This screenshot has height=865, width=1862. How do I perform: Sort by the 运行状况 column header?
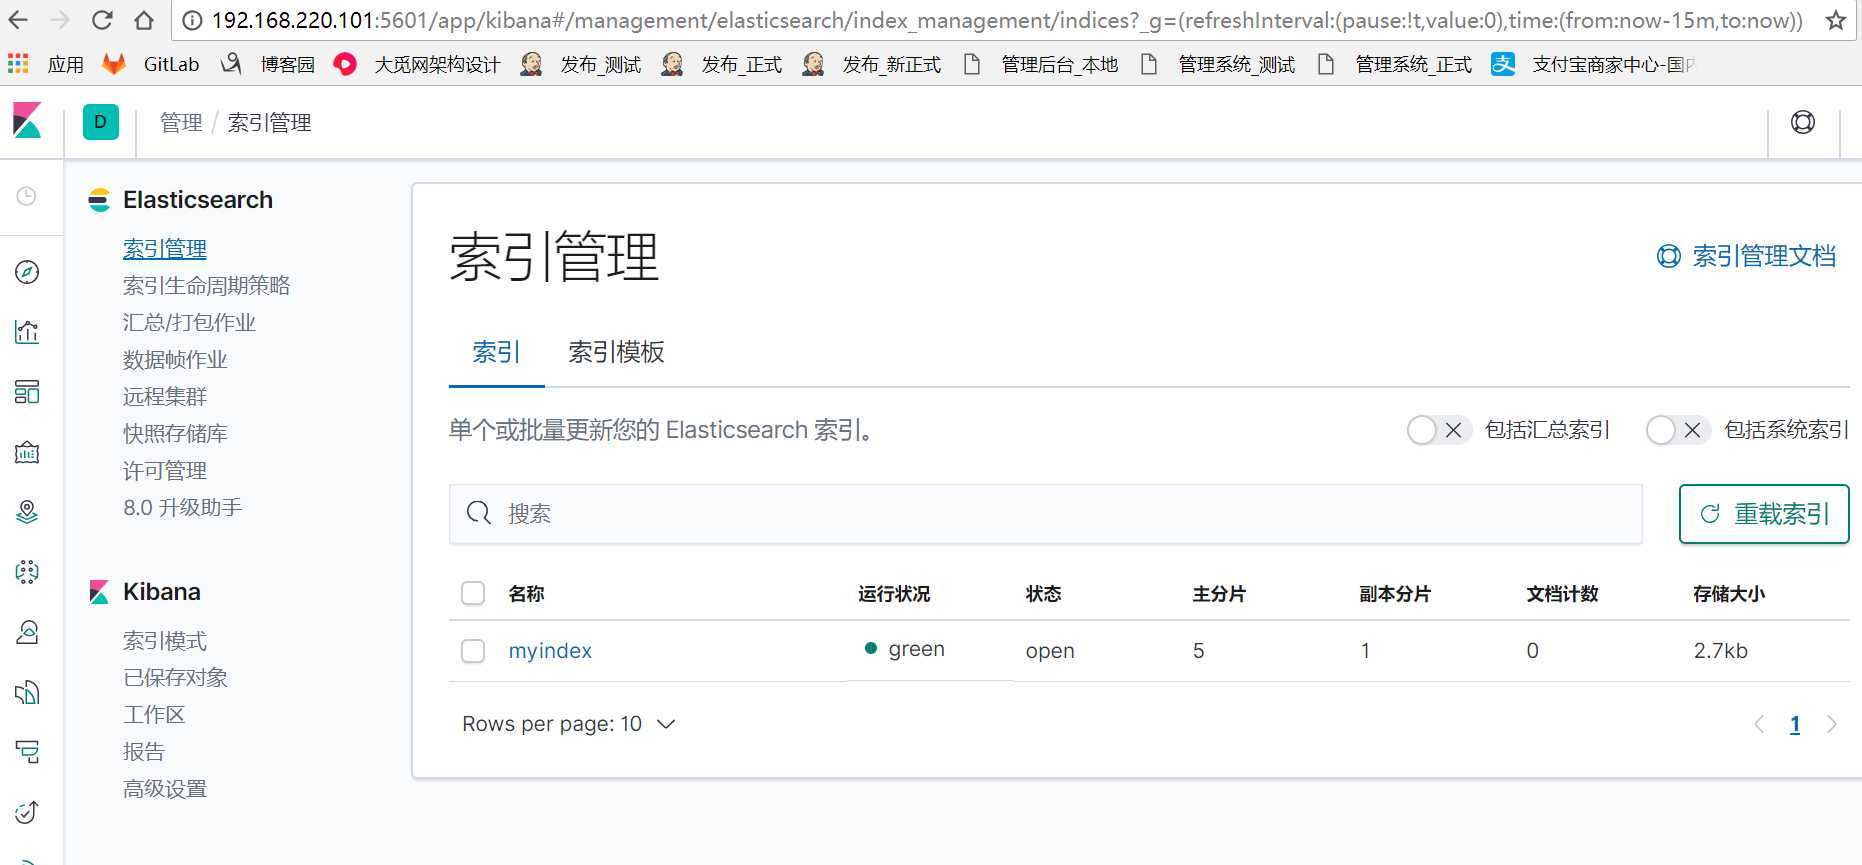point(894,594)
